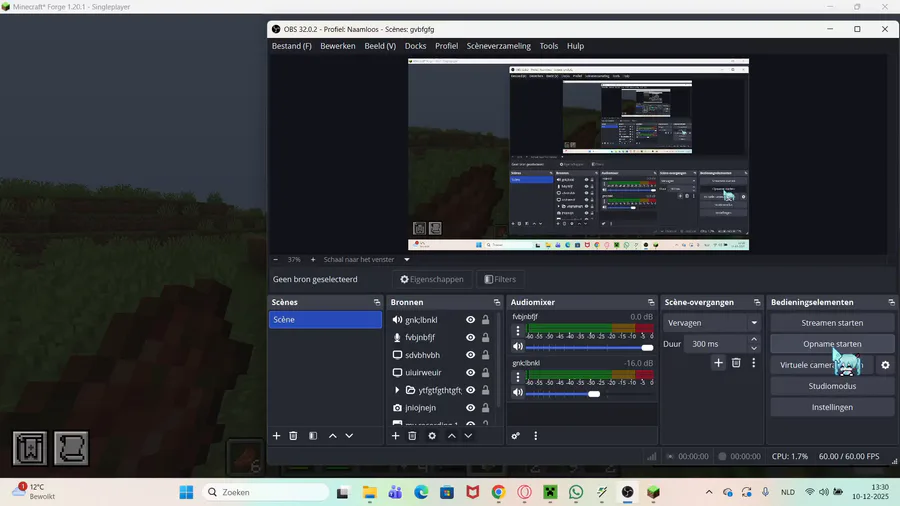Open Audiomixer bottom three-dots menu
The width and height of the screenshot is (900, 506).
536,436
